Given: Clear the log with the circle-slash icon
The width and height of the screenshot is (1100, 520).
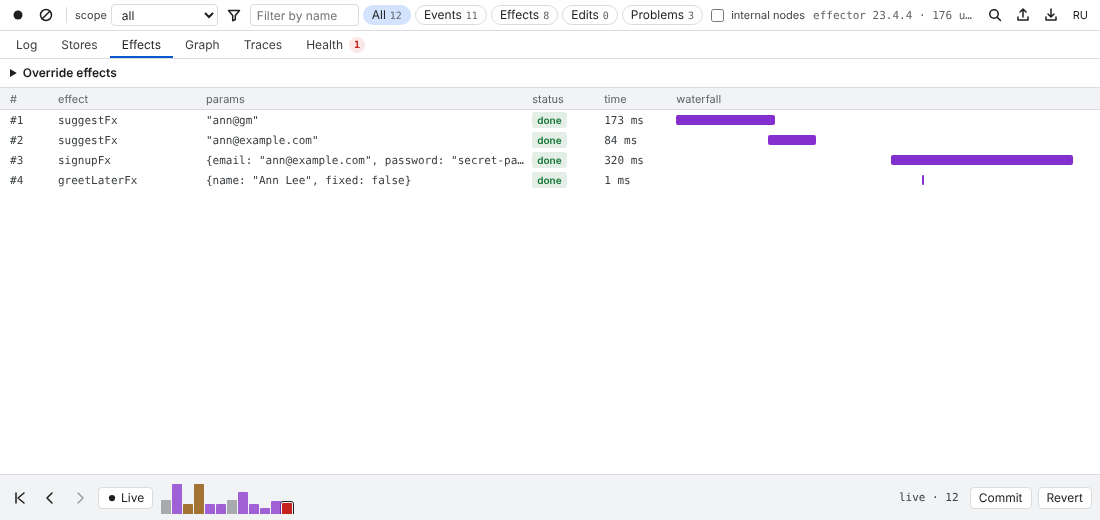Looking at the screenshot, I should [46, 15].
